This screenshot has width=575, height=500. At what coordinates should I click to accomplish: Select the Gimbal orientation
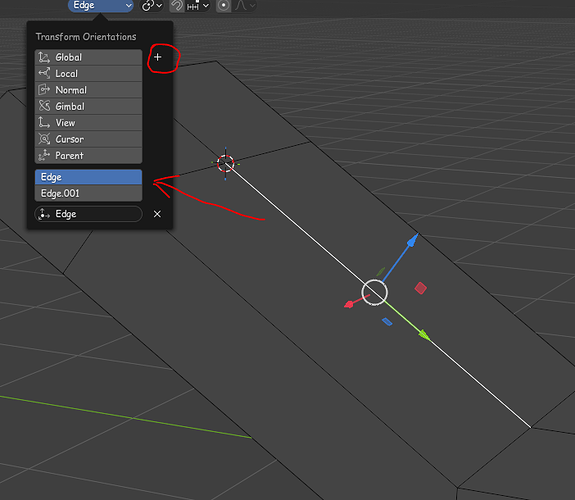[88, 106]
